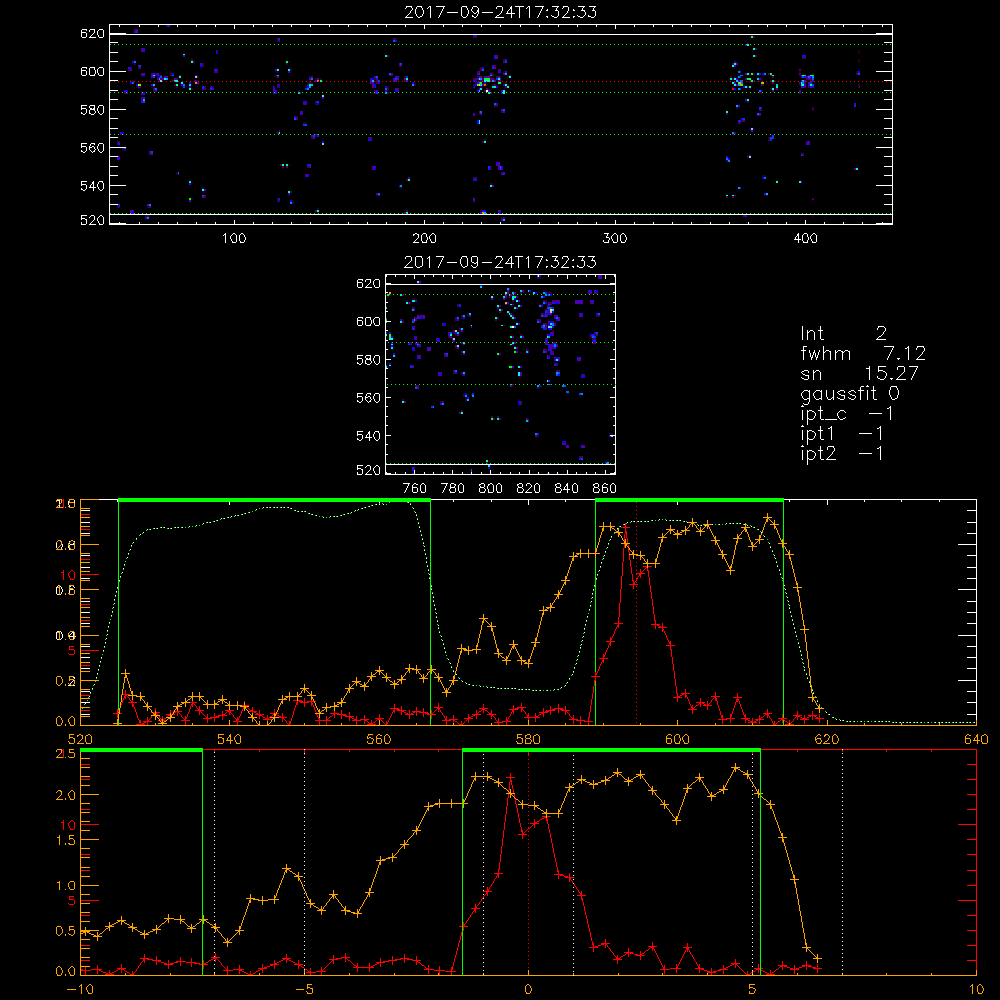Image resolution: width=1000 pixels, height=1000 pixels.
Task: Click x-axis label -5 of the bottom plot
Action: 304,990
